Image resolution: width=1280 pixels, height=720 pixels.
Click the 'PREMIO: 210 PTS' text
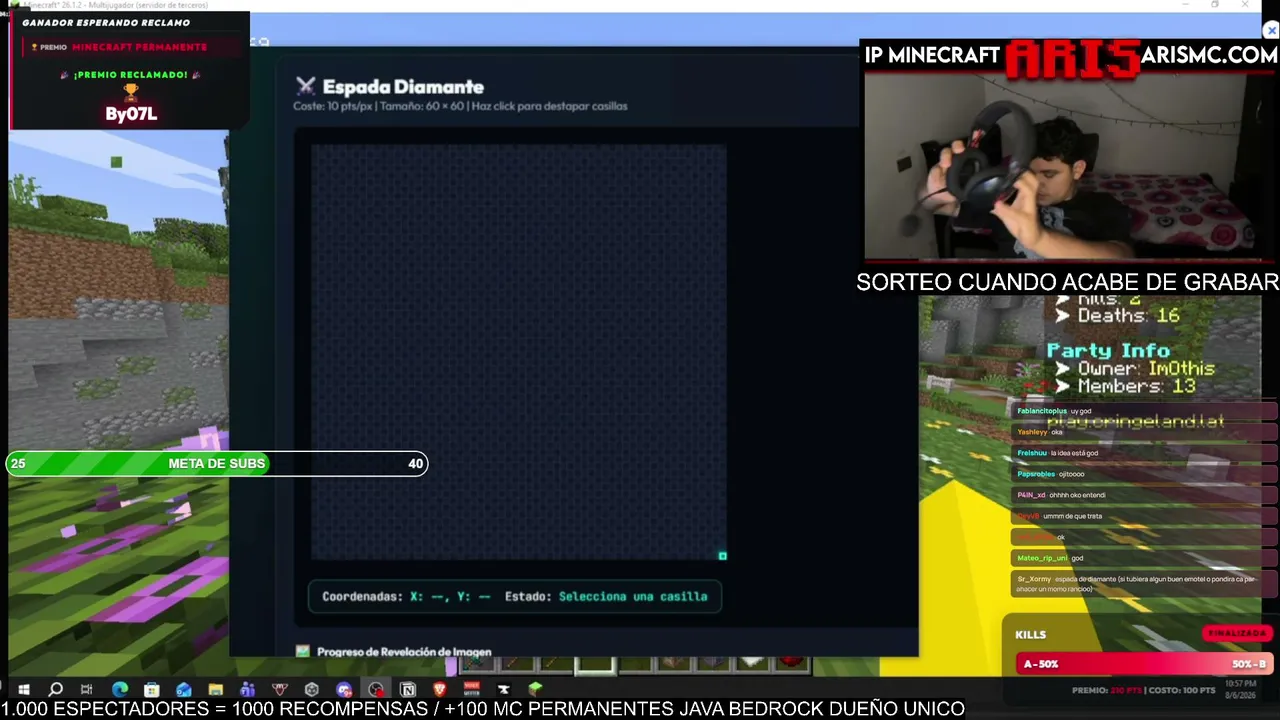(x=1107, y=690)
